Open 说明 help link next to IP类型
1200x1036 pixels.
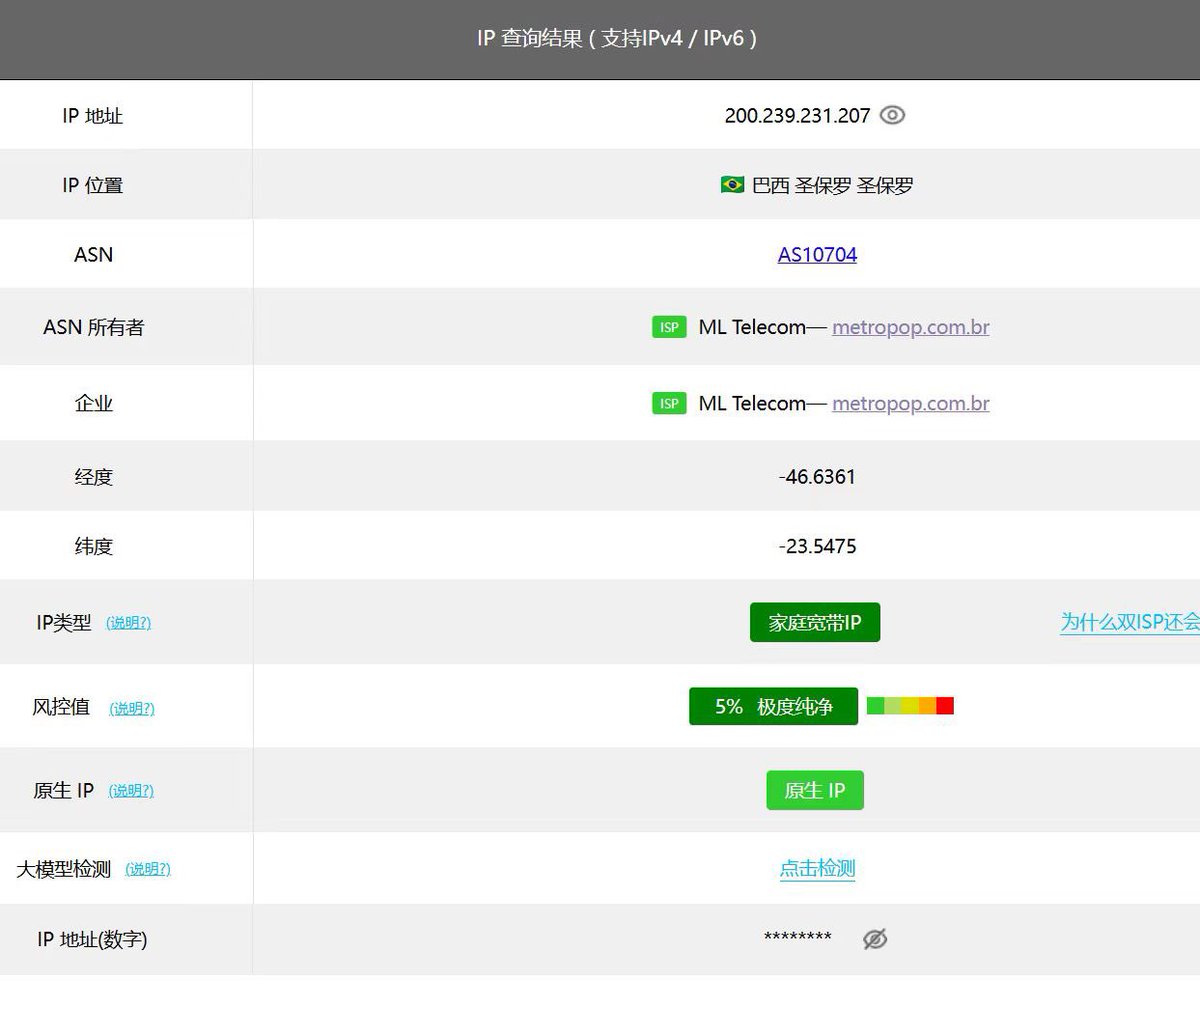[x=129, y=623]
